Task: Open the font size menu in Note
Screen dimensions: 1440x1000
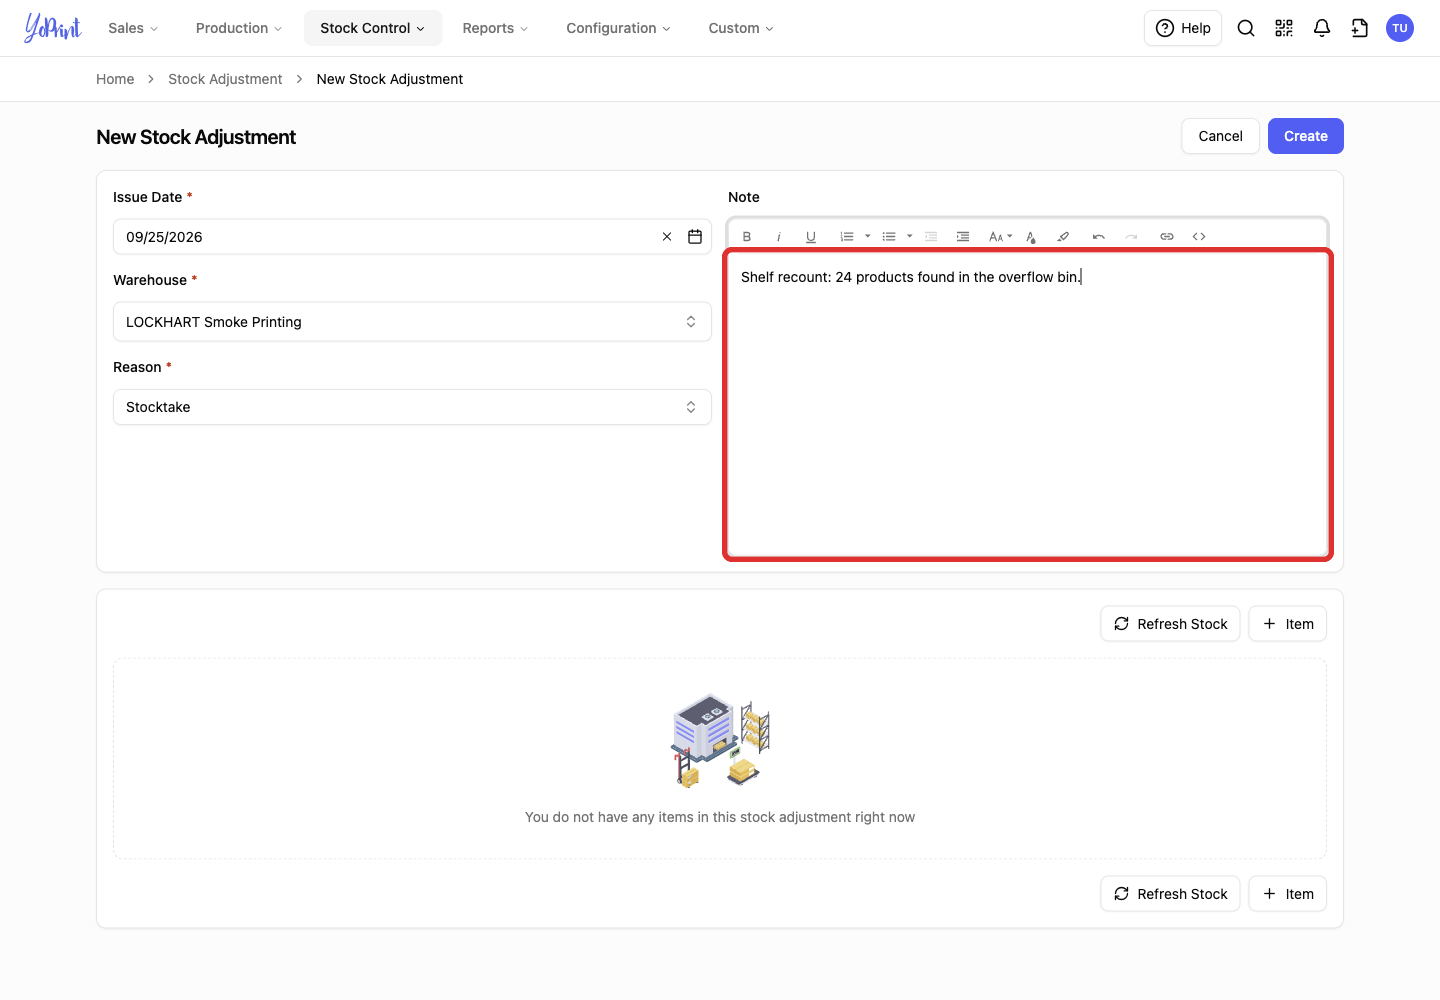Action: [x=1000, y=237]
